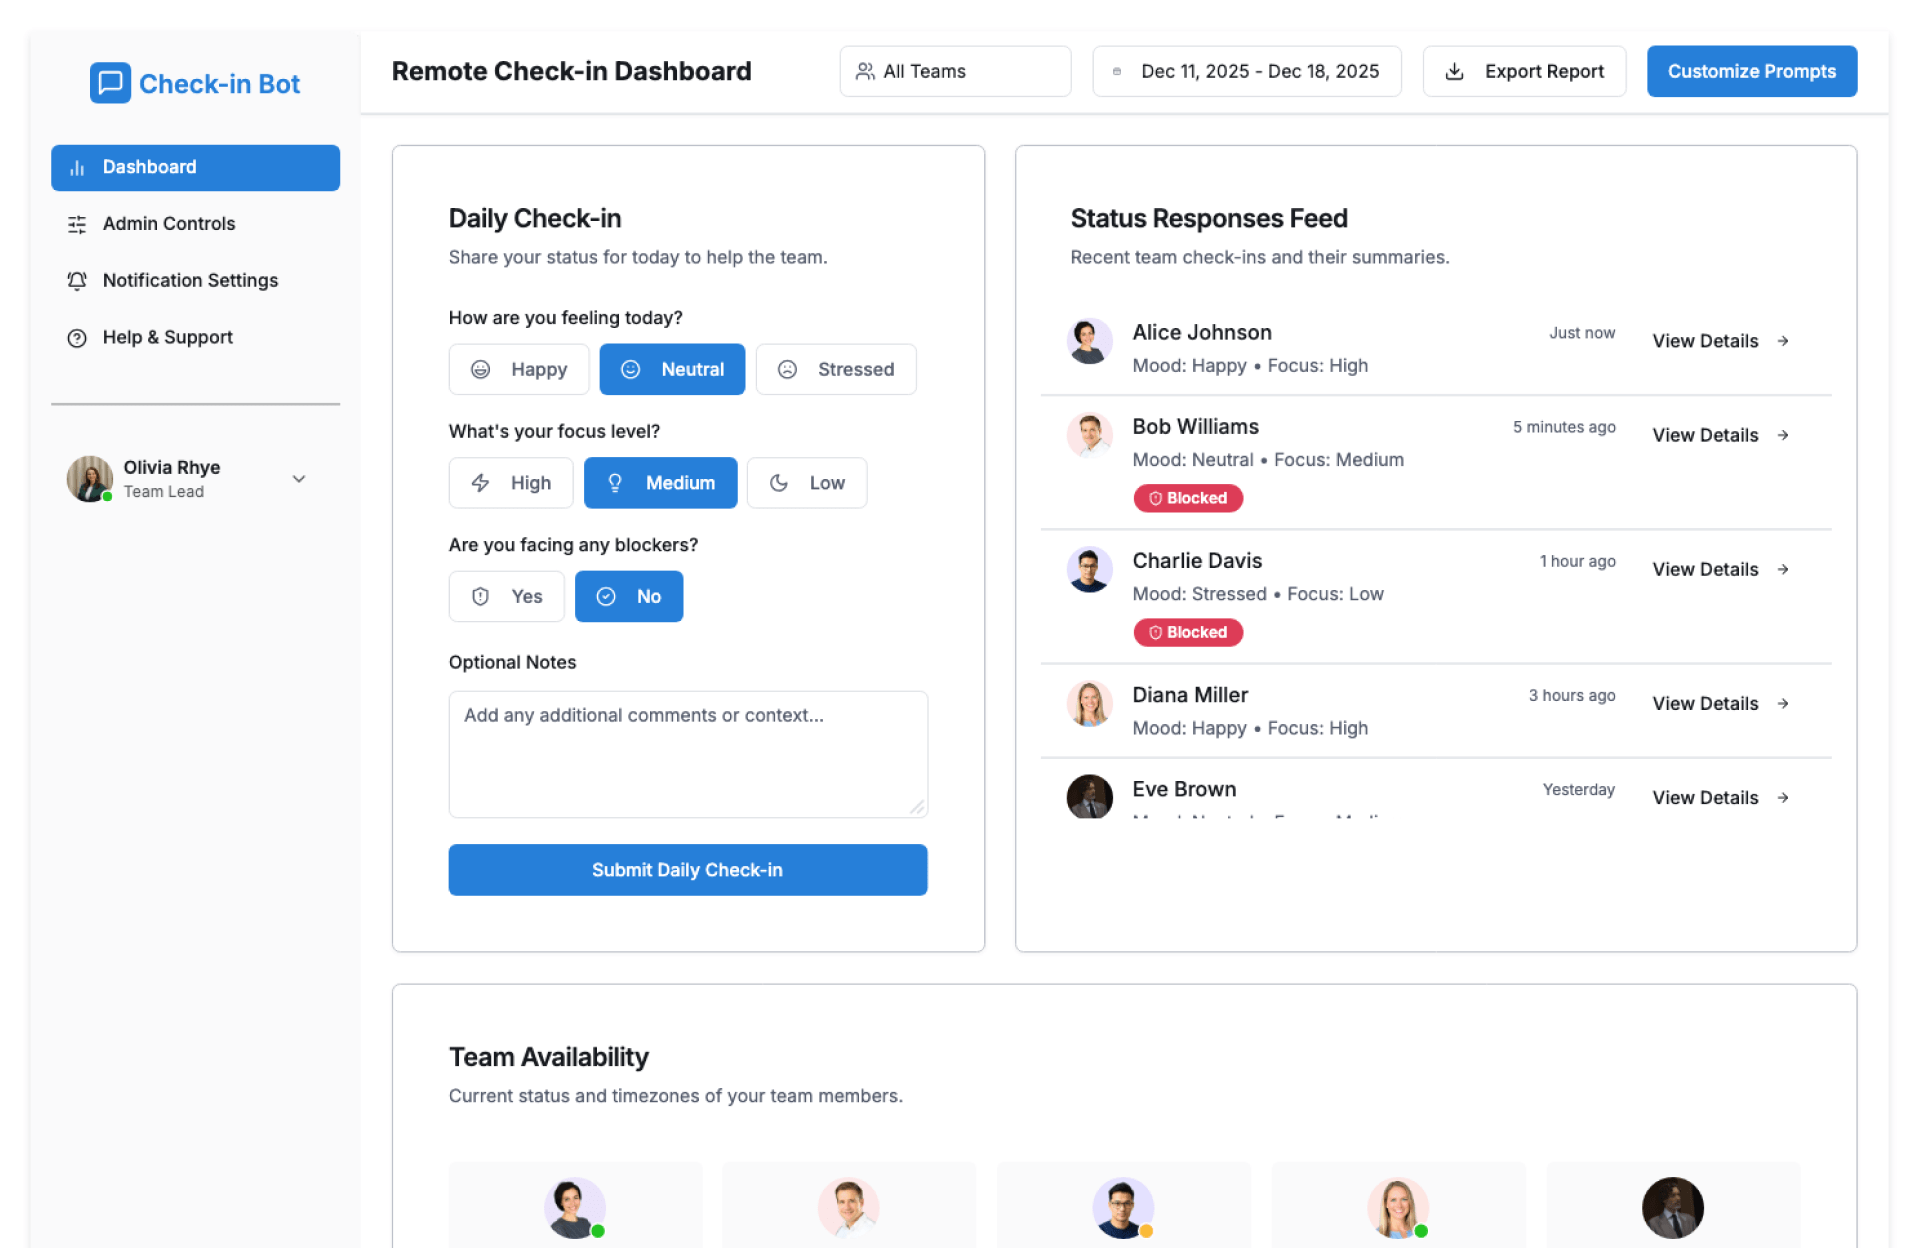Click the Help & Support question icon
Screen dimensions: 1920x1248
tap(77, 338)
